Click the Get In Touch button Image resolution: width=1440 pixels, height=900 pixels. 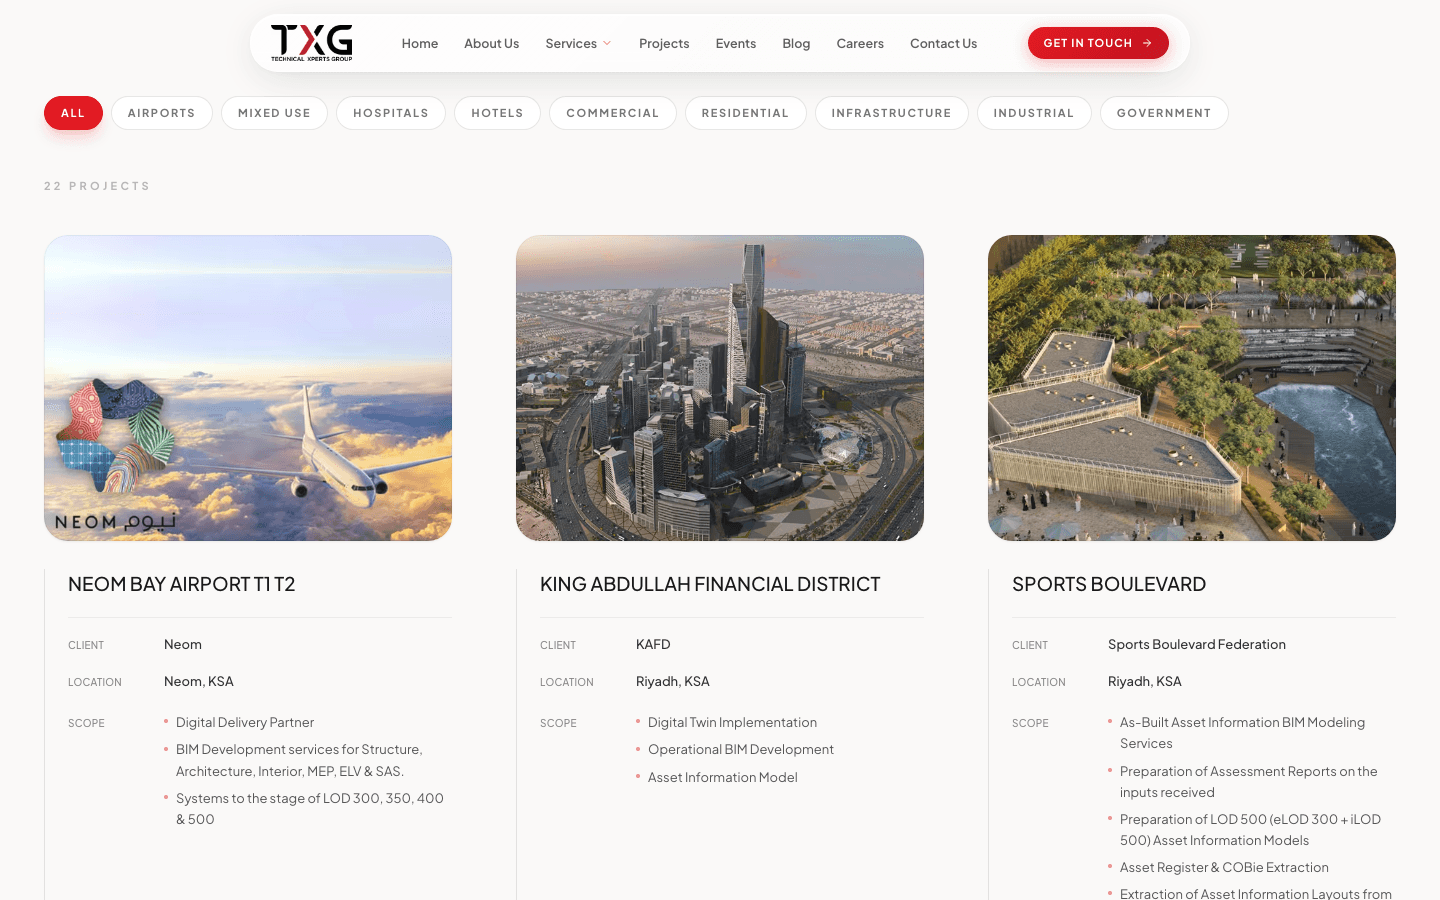(x=1098, y=43)
